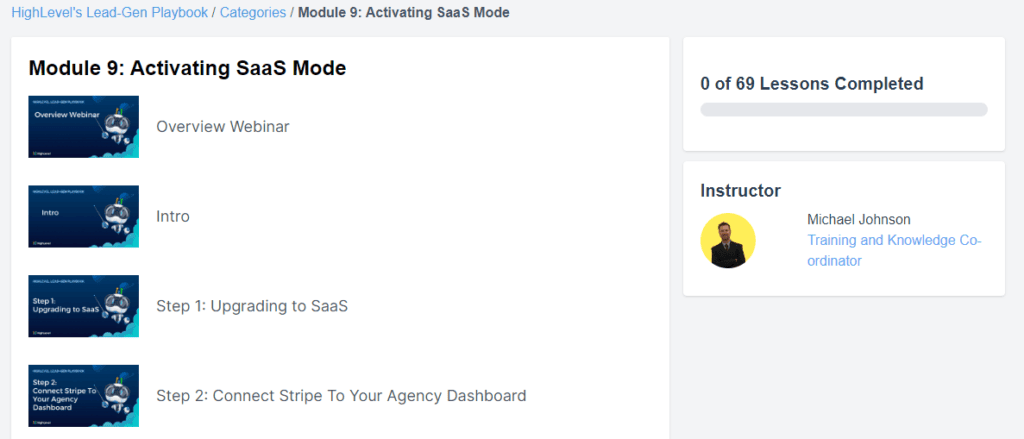Open the HighLevel's Lead-Gen Playbook breadcrumb link

110,12
